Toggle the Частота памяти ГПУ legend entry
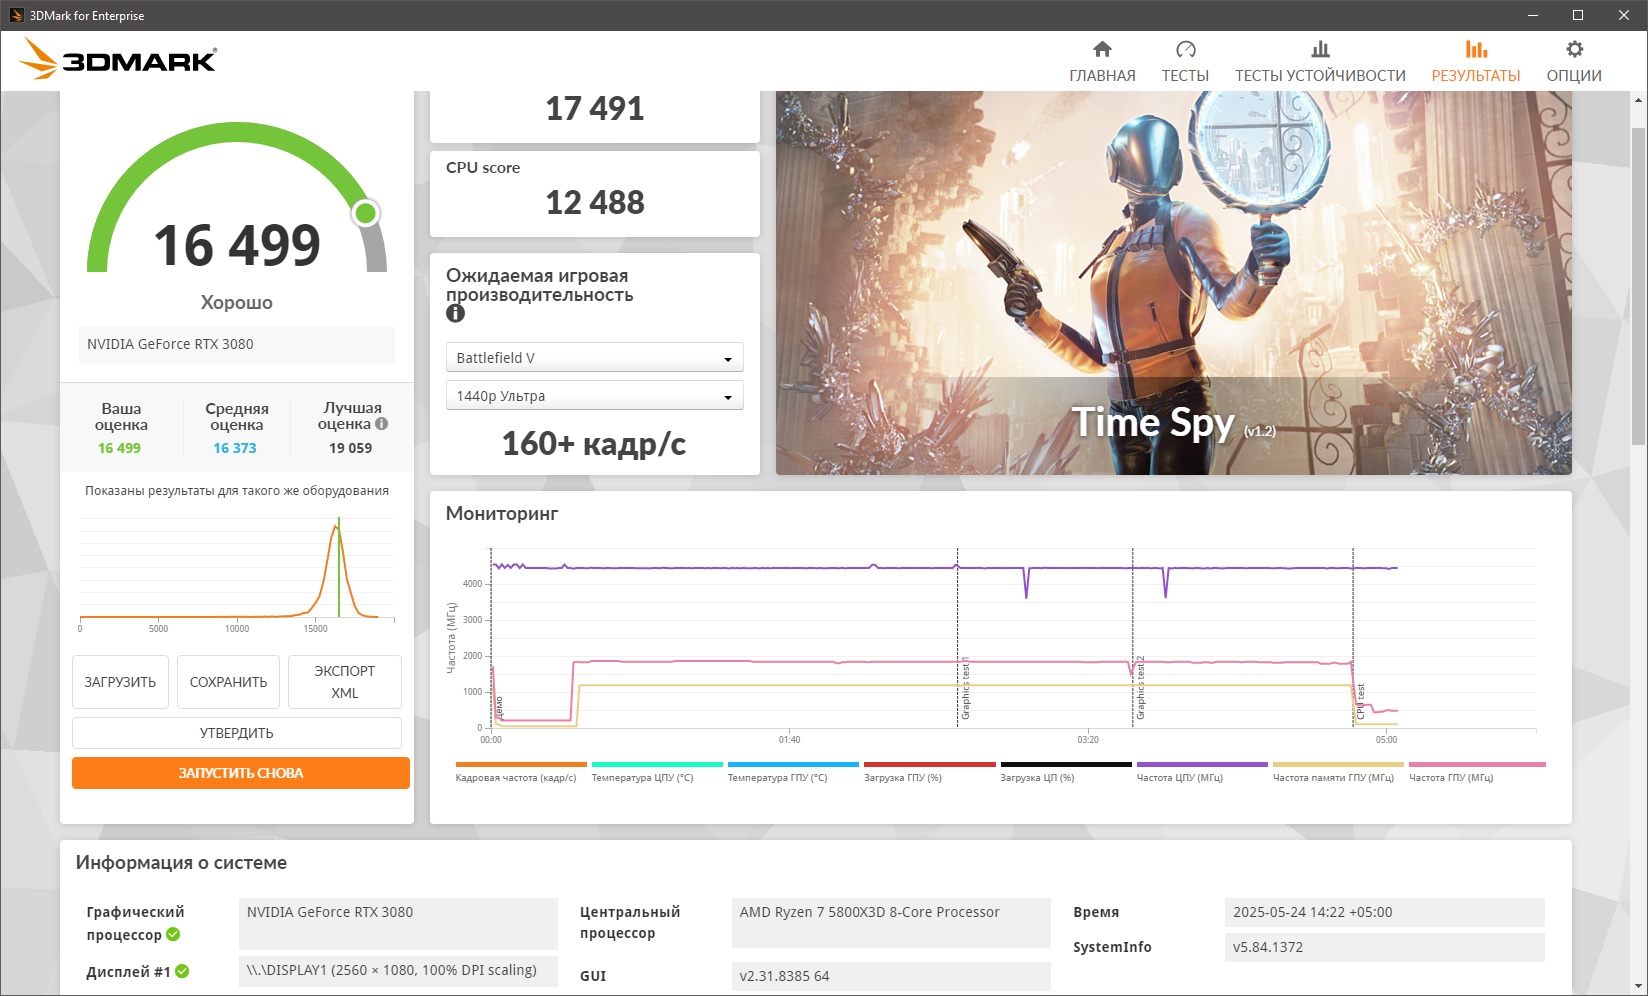The width and height of the screenshot is (1648, 996). pos(1338,771)
